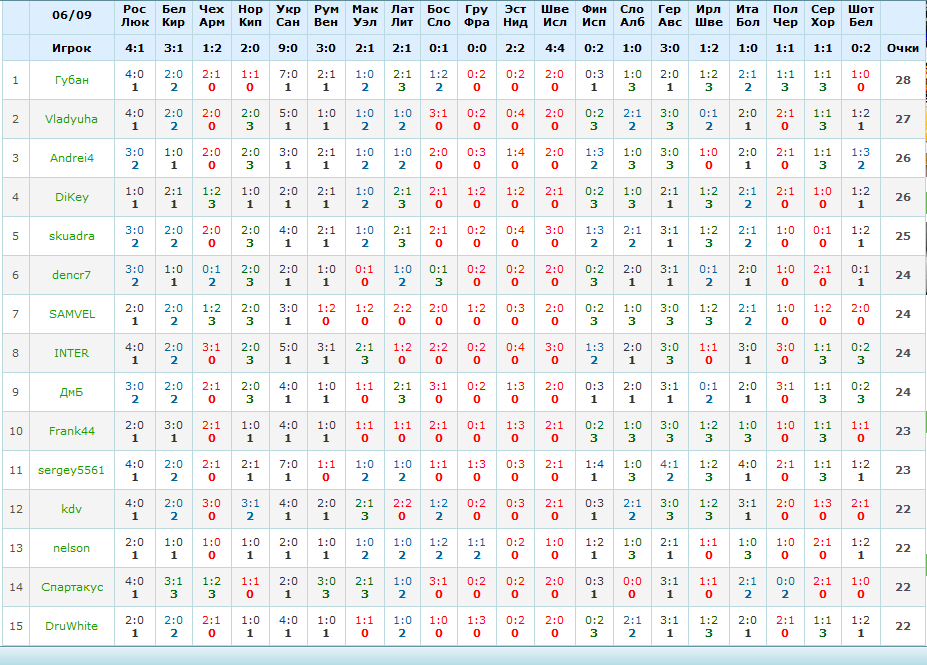Click the Фин Исп match header
927x665 pixels.
coord(594,16)
